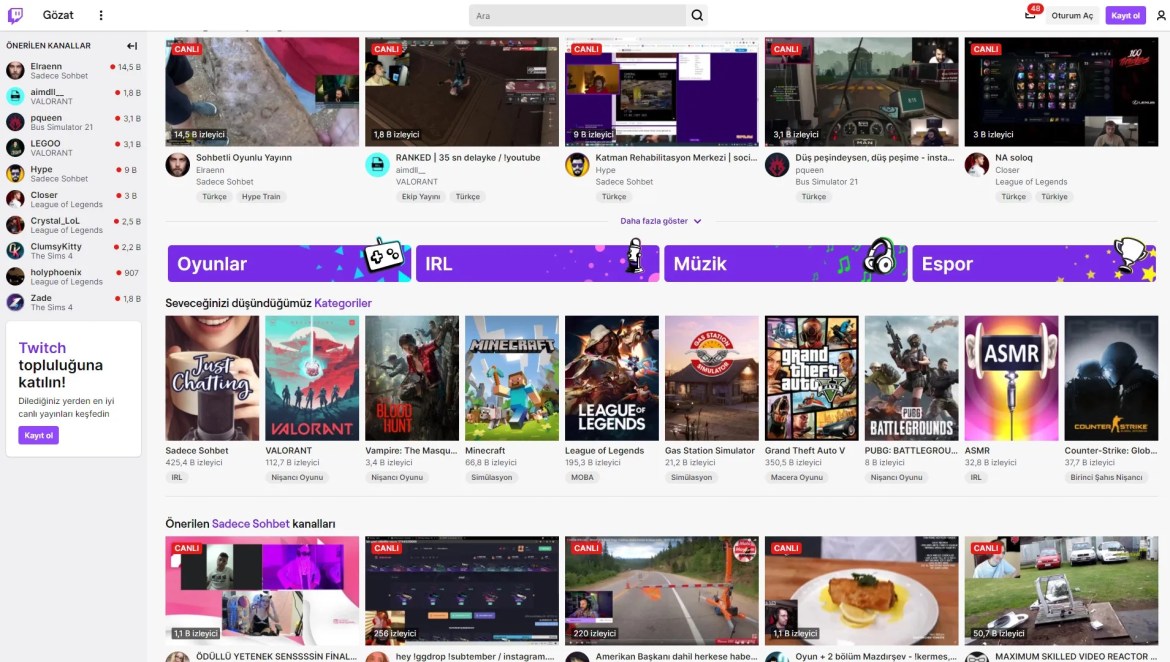Open ClumsyKitty's avatar in the sidebar
This screenshot has width=1170, height=662.
coord(15,251)
